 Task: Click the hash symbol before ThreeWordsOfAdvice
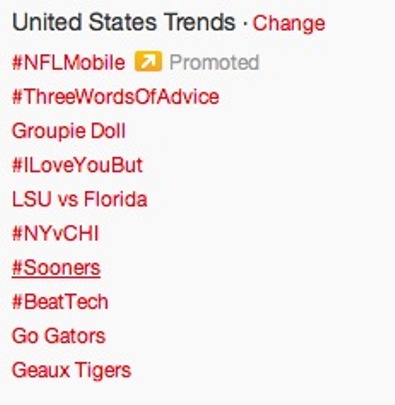[x=17, y=97]
